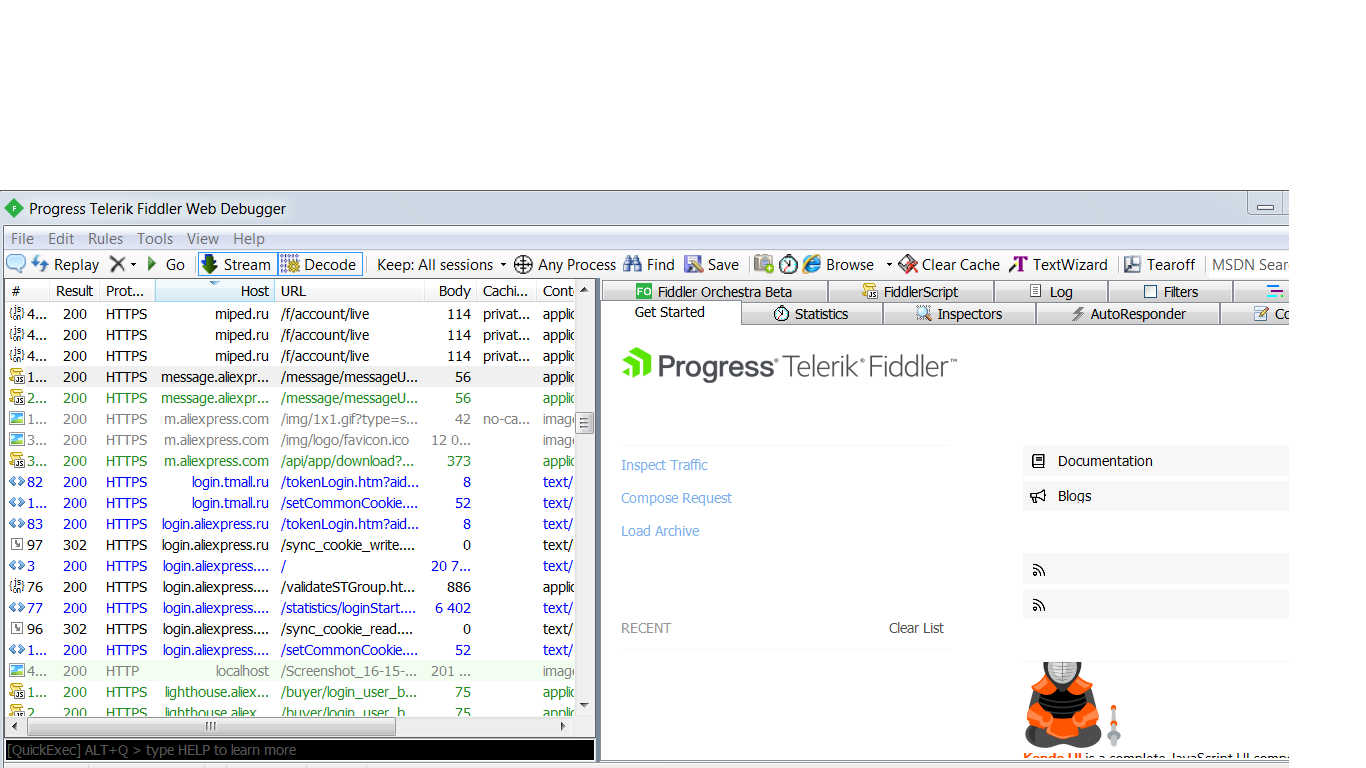Click the Load Archive link
The image size is (1366, 768).
[660, 531]
